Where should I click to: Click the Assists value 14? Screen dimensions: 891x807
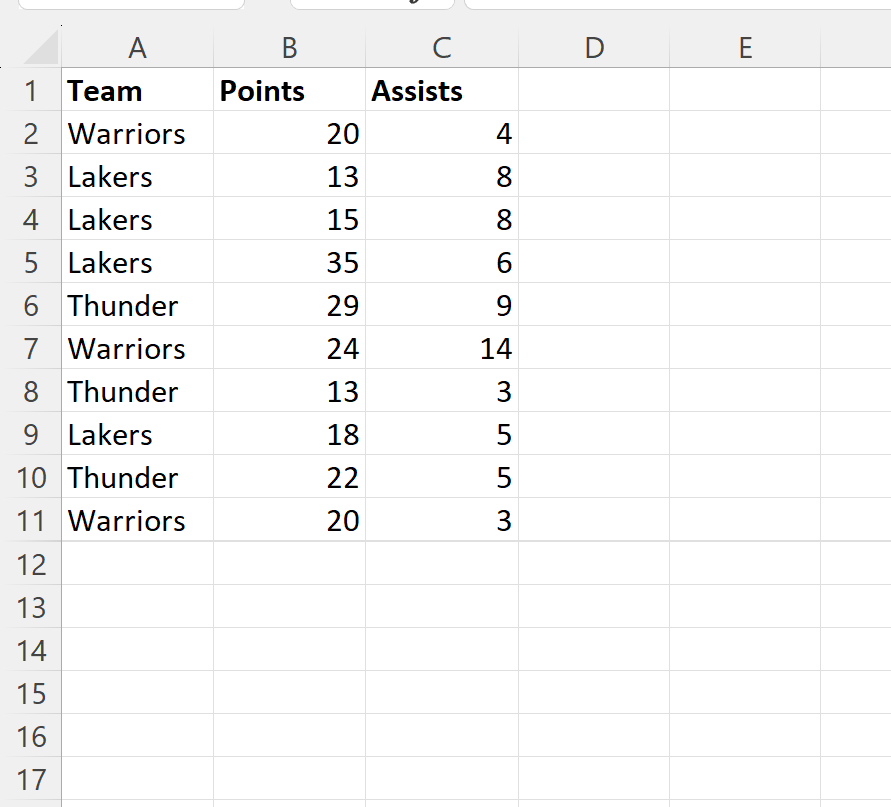pos(441,349)
